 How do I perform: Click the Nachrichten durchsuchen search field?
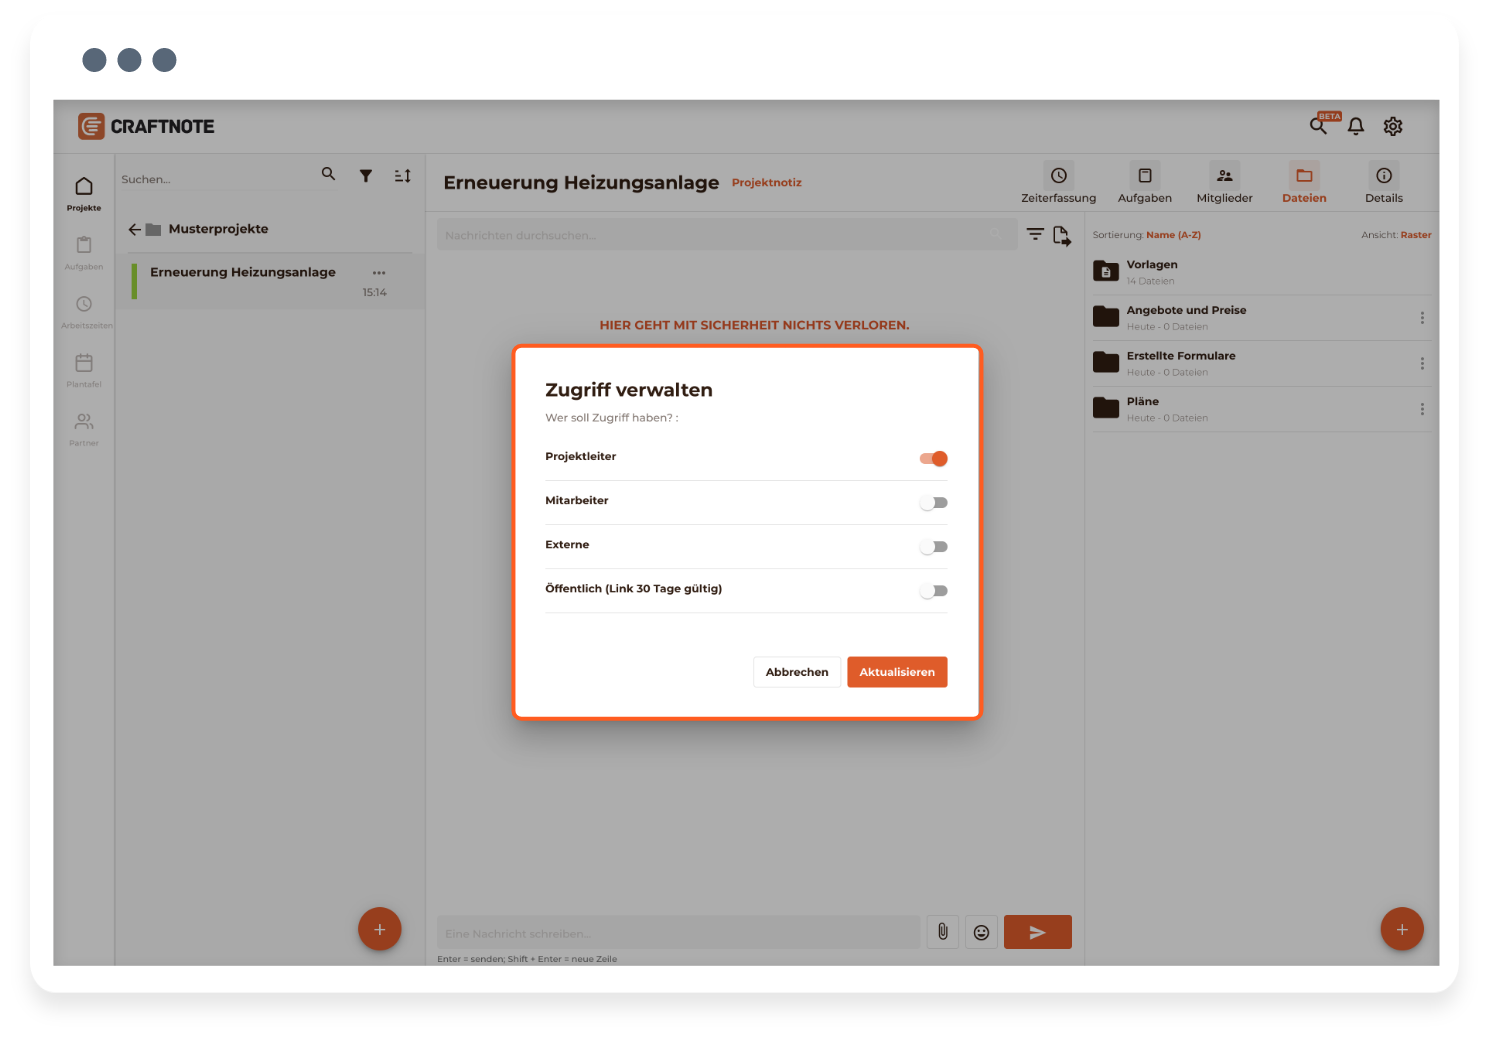[x=710, y=236]
